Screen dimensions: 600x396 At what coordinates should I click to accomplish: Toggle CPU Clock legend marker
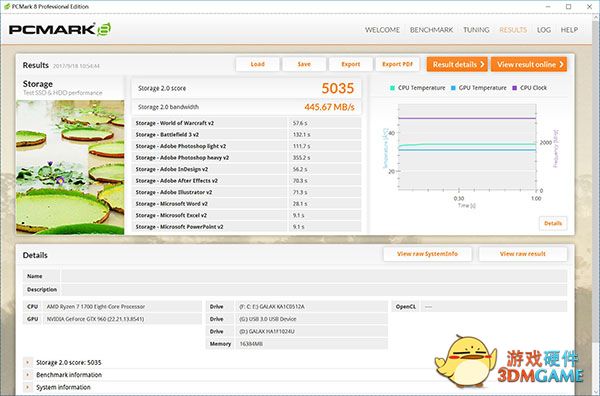[x=514, y=88]
